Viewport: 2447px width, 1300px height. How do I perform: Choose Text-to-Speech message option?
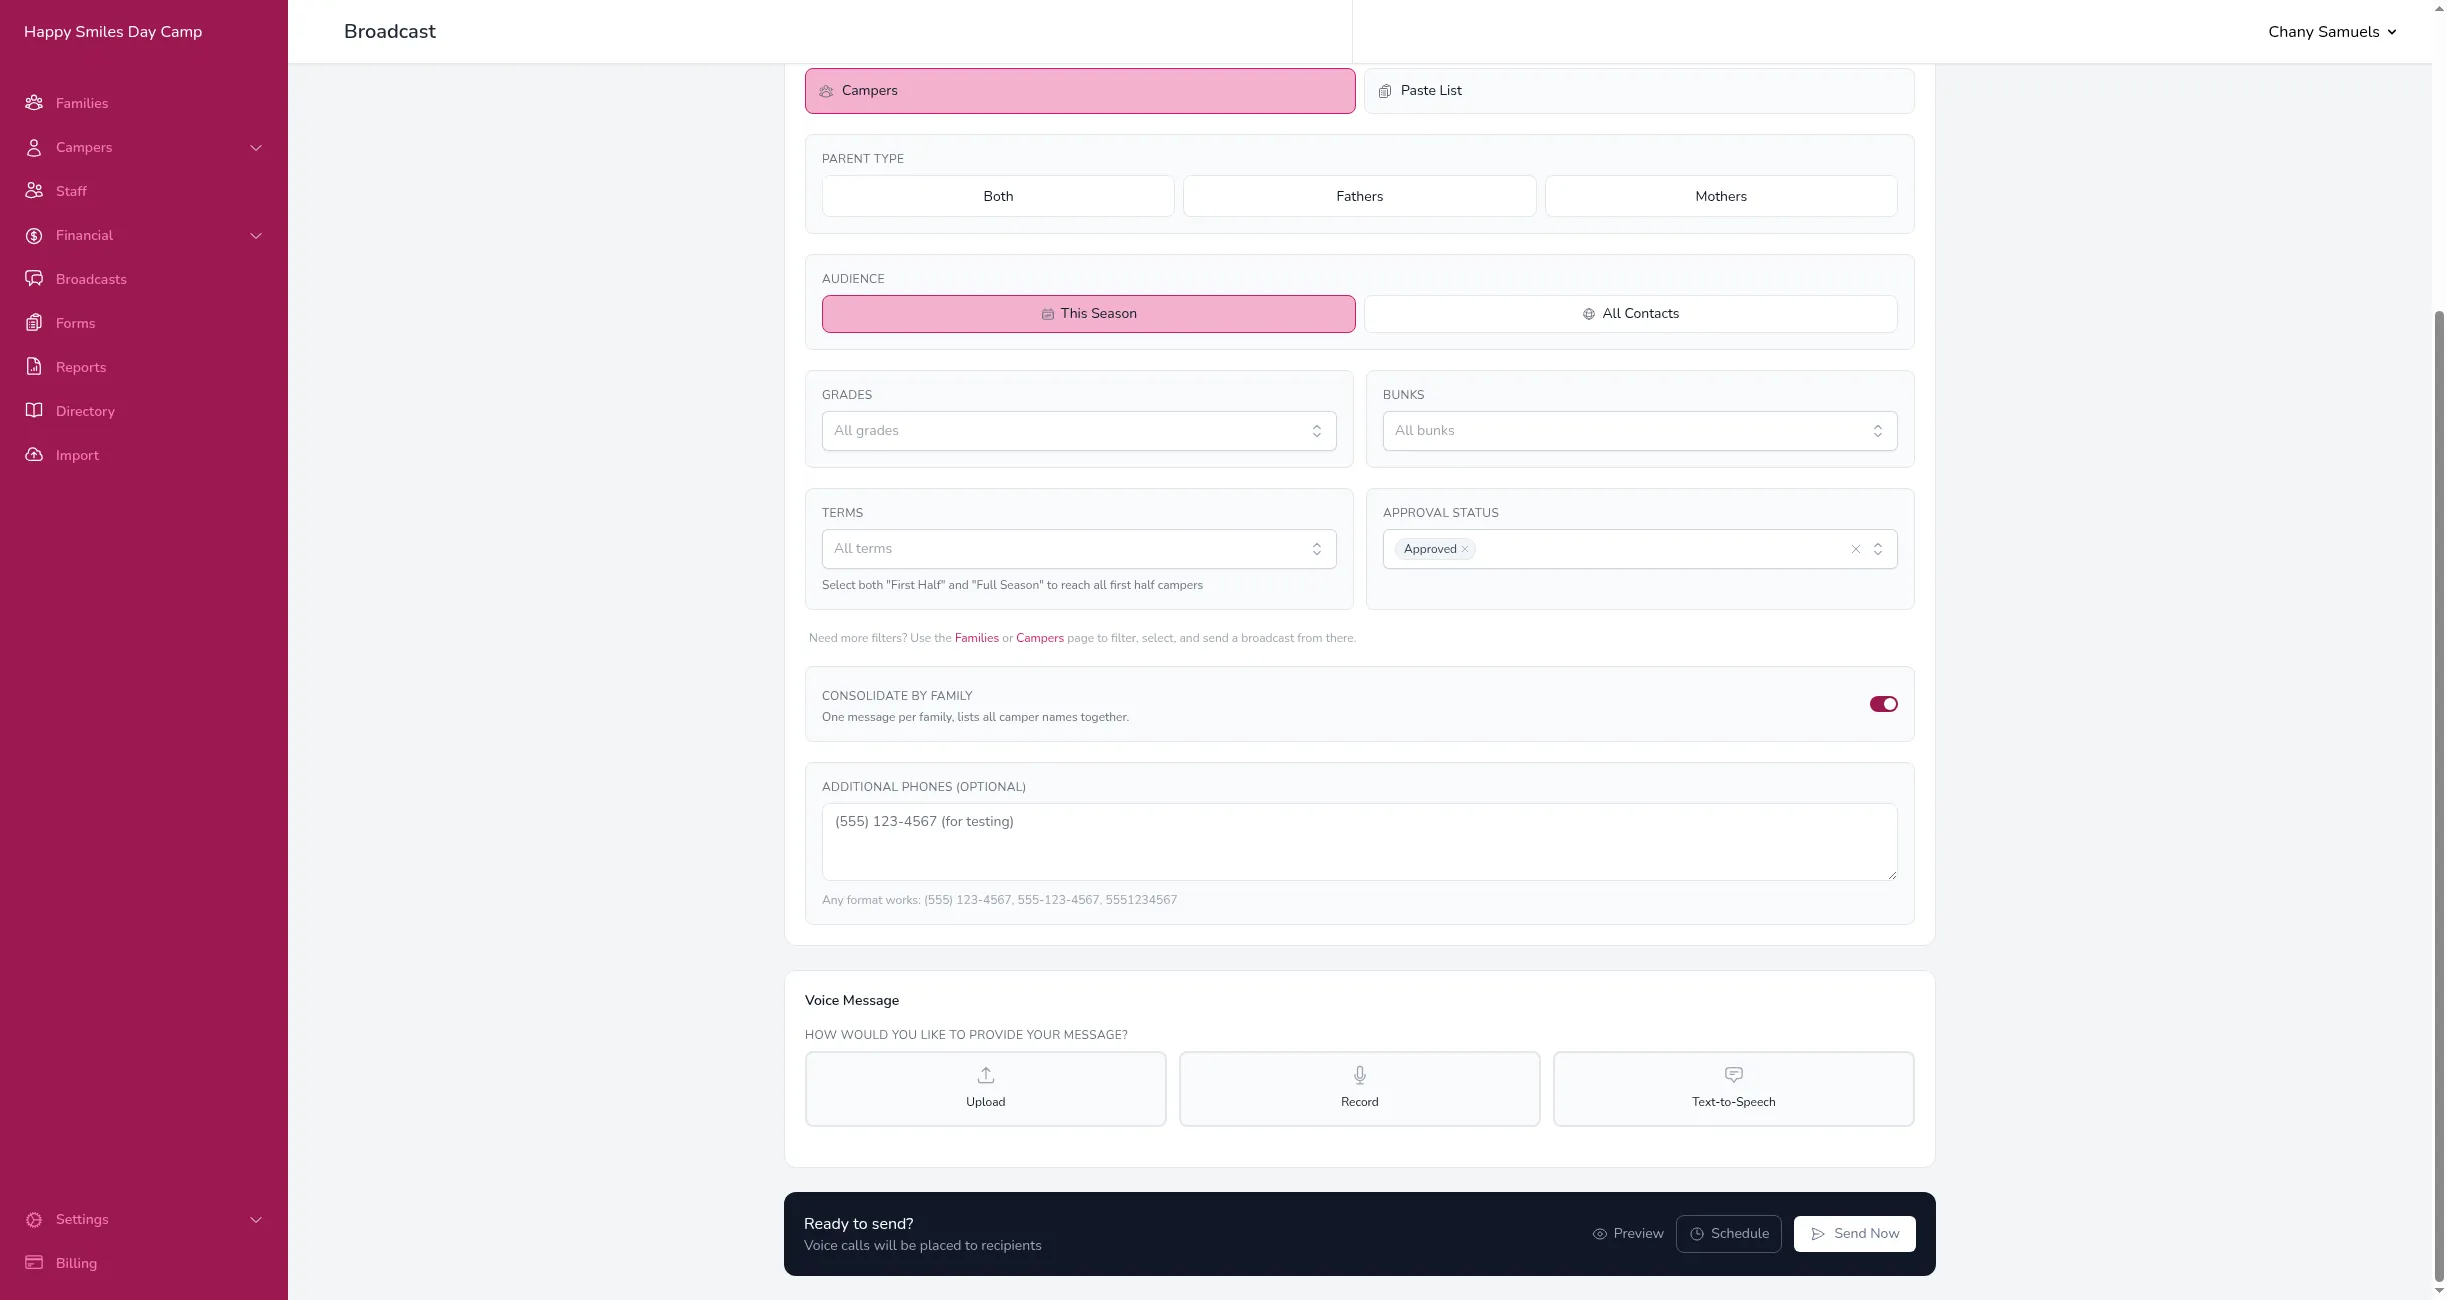[x=1734, y=1089]
